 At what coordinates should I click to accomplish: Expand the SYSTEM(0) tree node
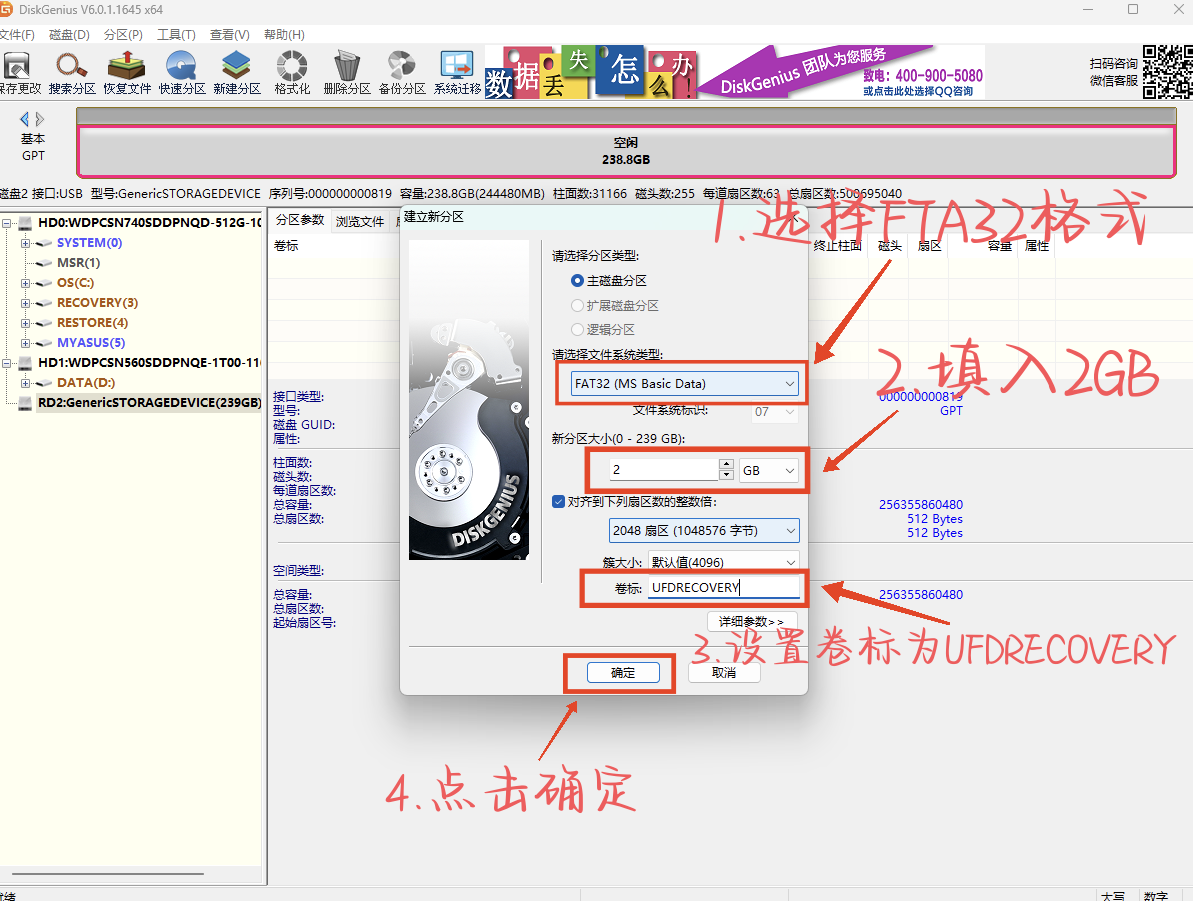pos(25,243)
